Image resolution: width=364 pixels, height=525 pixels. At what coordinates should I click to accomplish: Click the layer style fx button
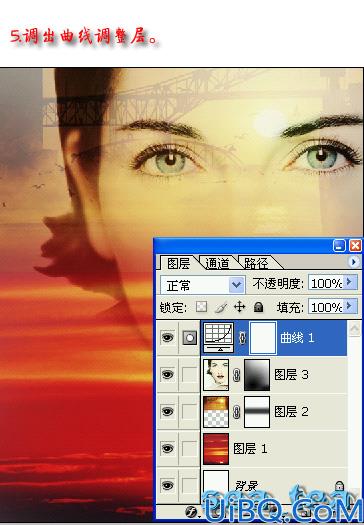click(191, 511)
